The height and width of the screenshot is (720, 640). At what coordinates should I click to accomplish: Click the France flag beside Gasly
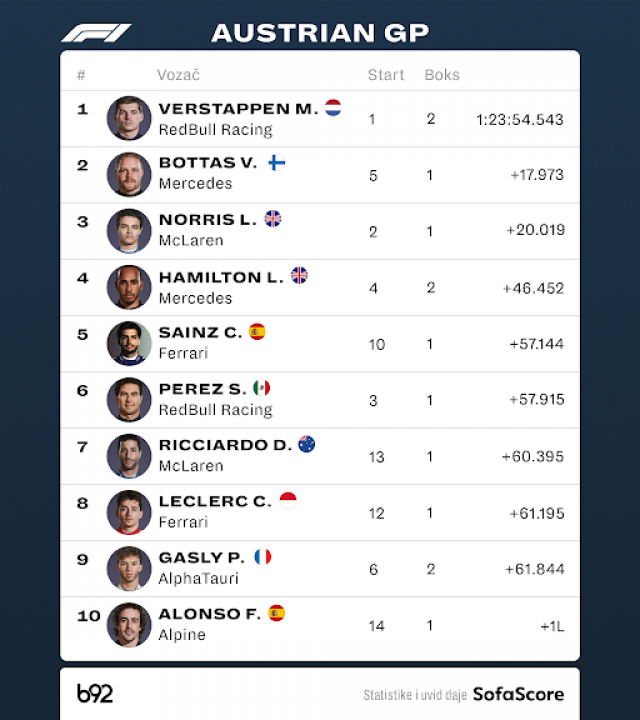(262, 557)
